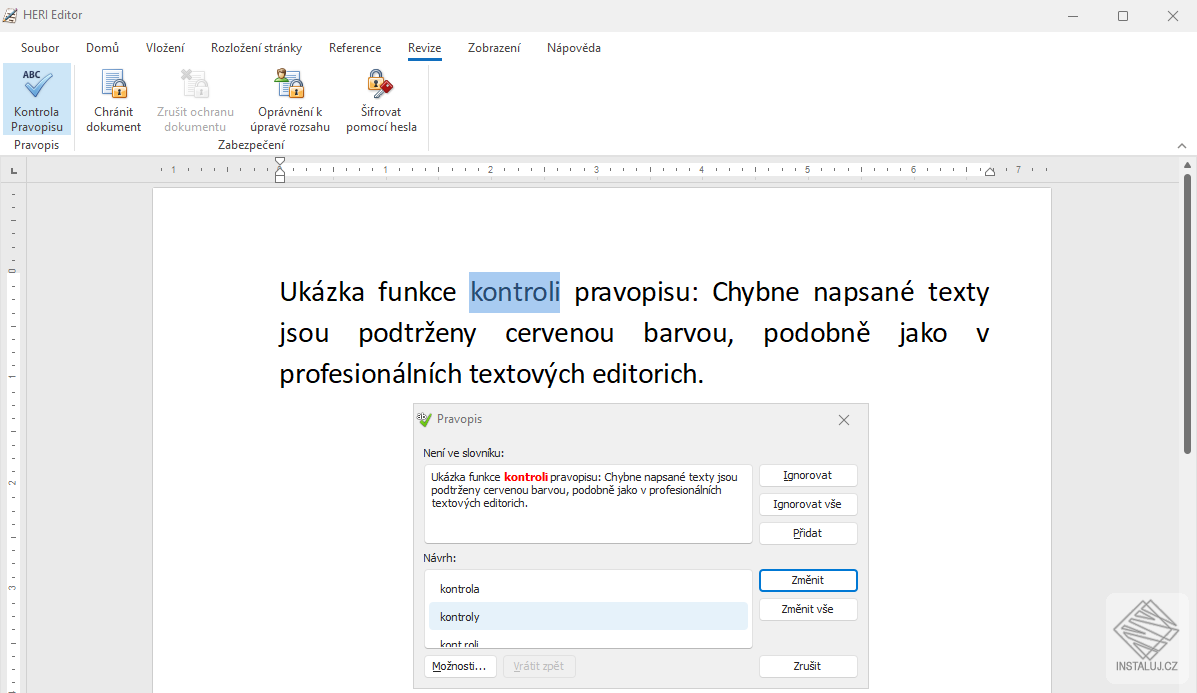Click the word 'profesionálních' in the document
1197x693 pixels.
[370, 374]
